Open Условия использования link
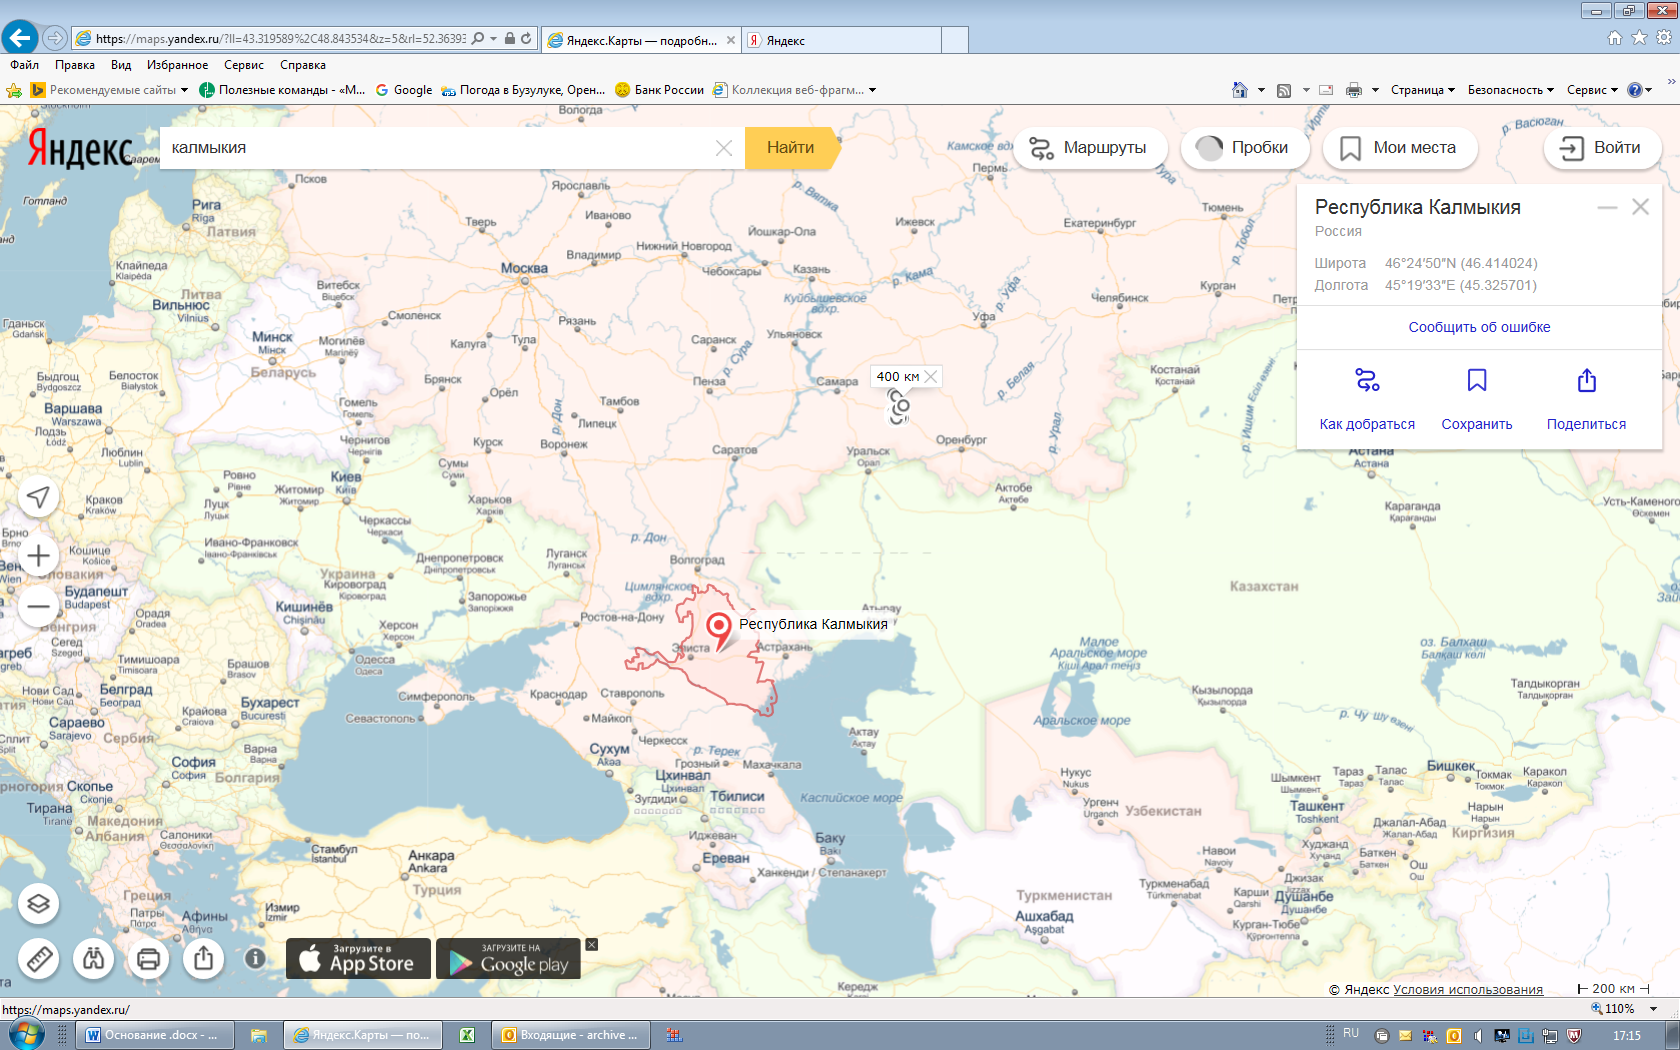 pos(1467,989)
